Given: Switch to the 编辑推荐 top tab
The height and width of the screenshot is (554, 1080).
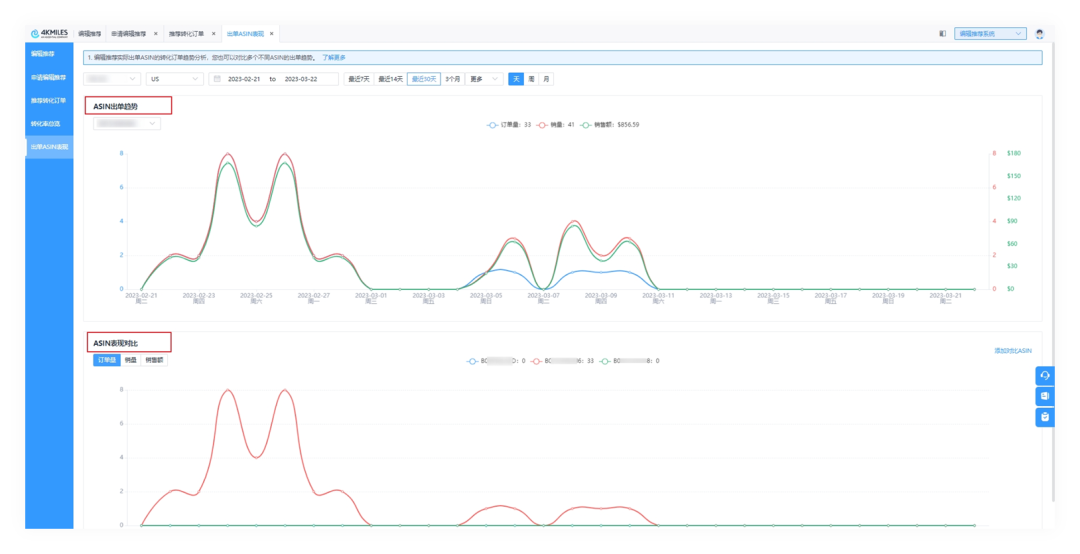Looking at the screenshot, I should click(90, 34).
